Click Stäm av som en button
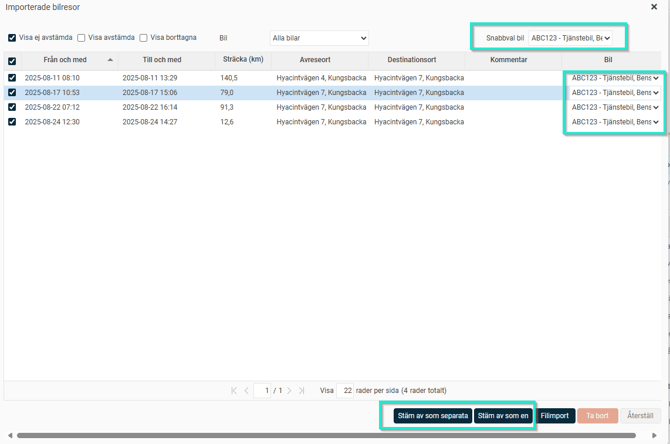Viewport: 670px width, 444px height. tap(503, 416)
